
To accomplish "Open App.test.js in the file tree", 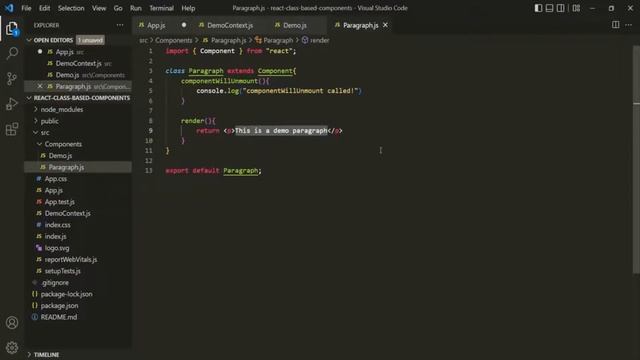I will point(60,202).
